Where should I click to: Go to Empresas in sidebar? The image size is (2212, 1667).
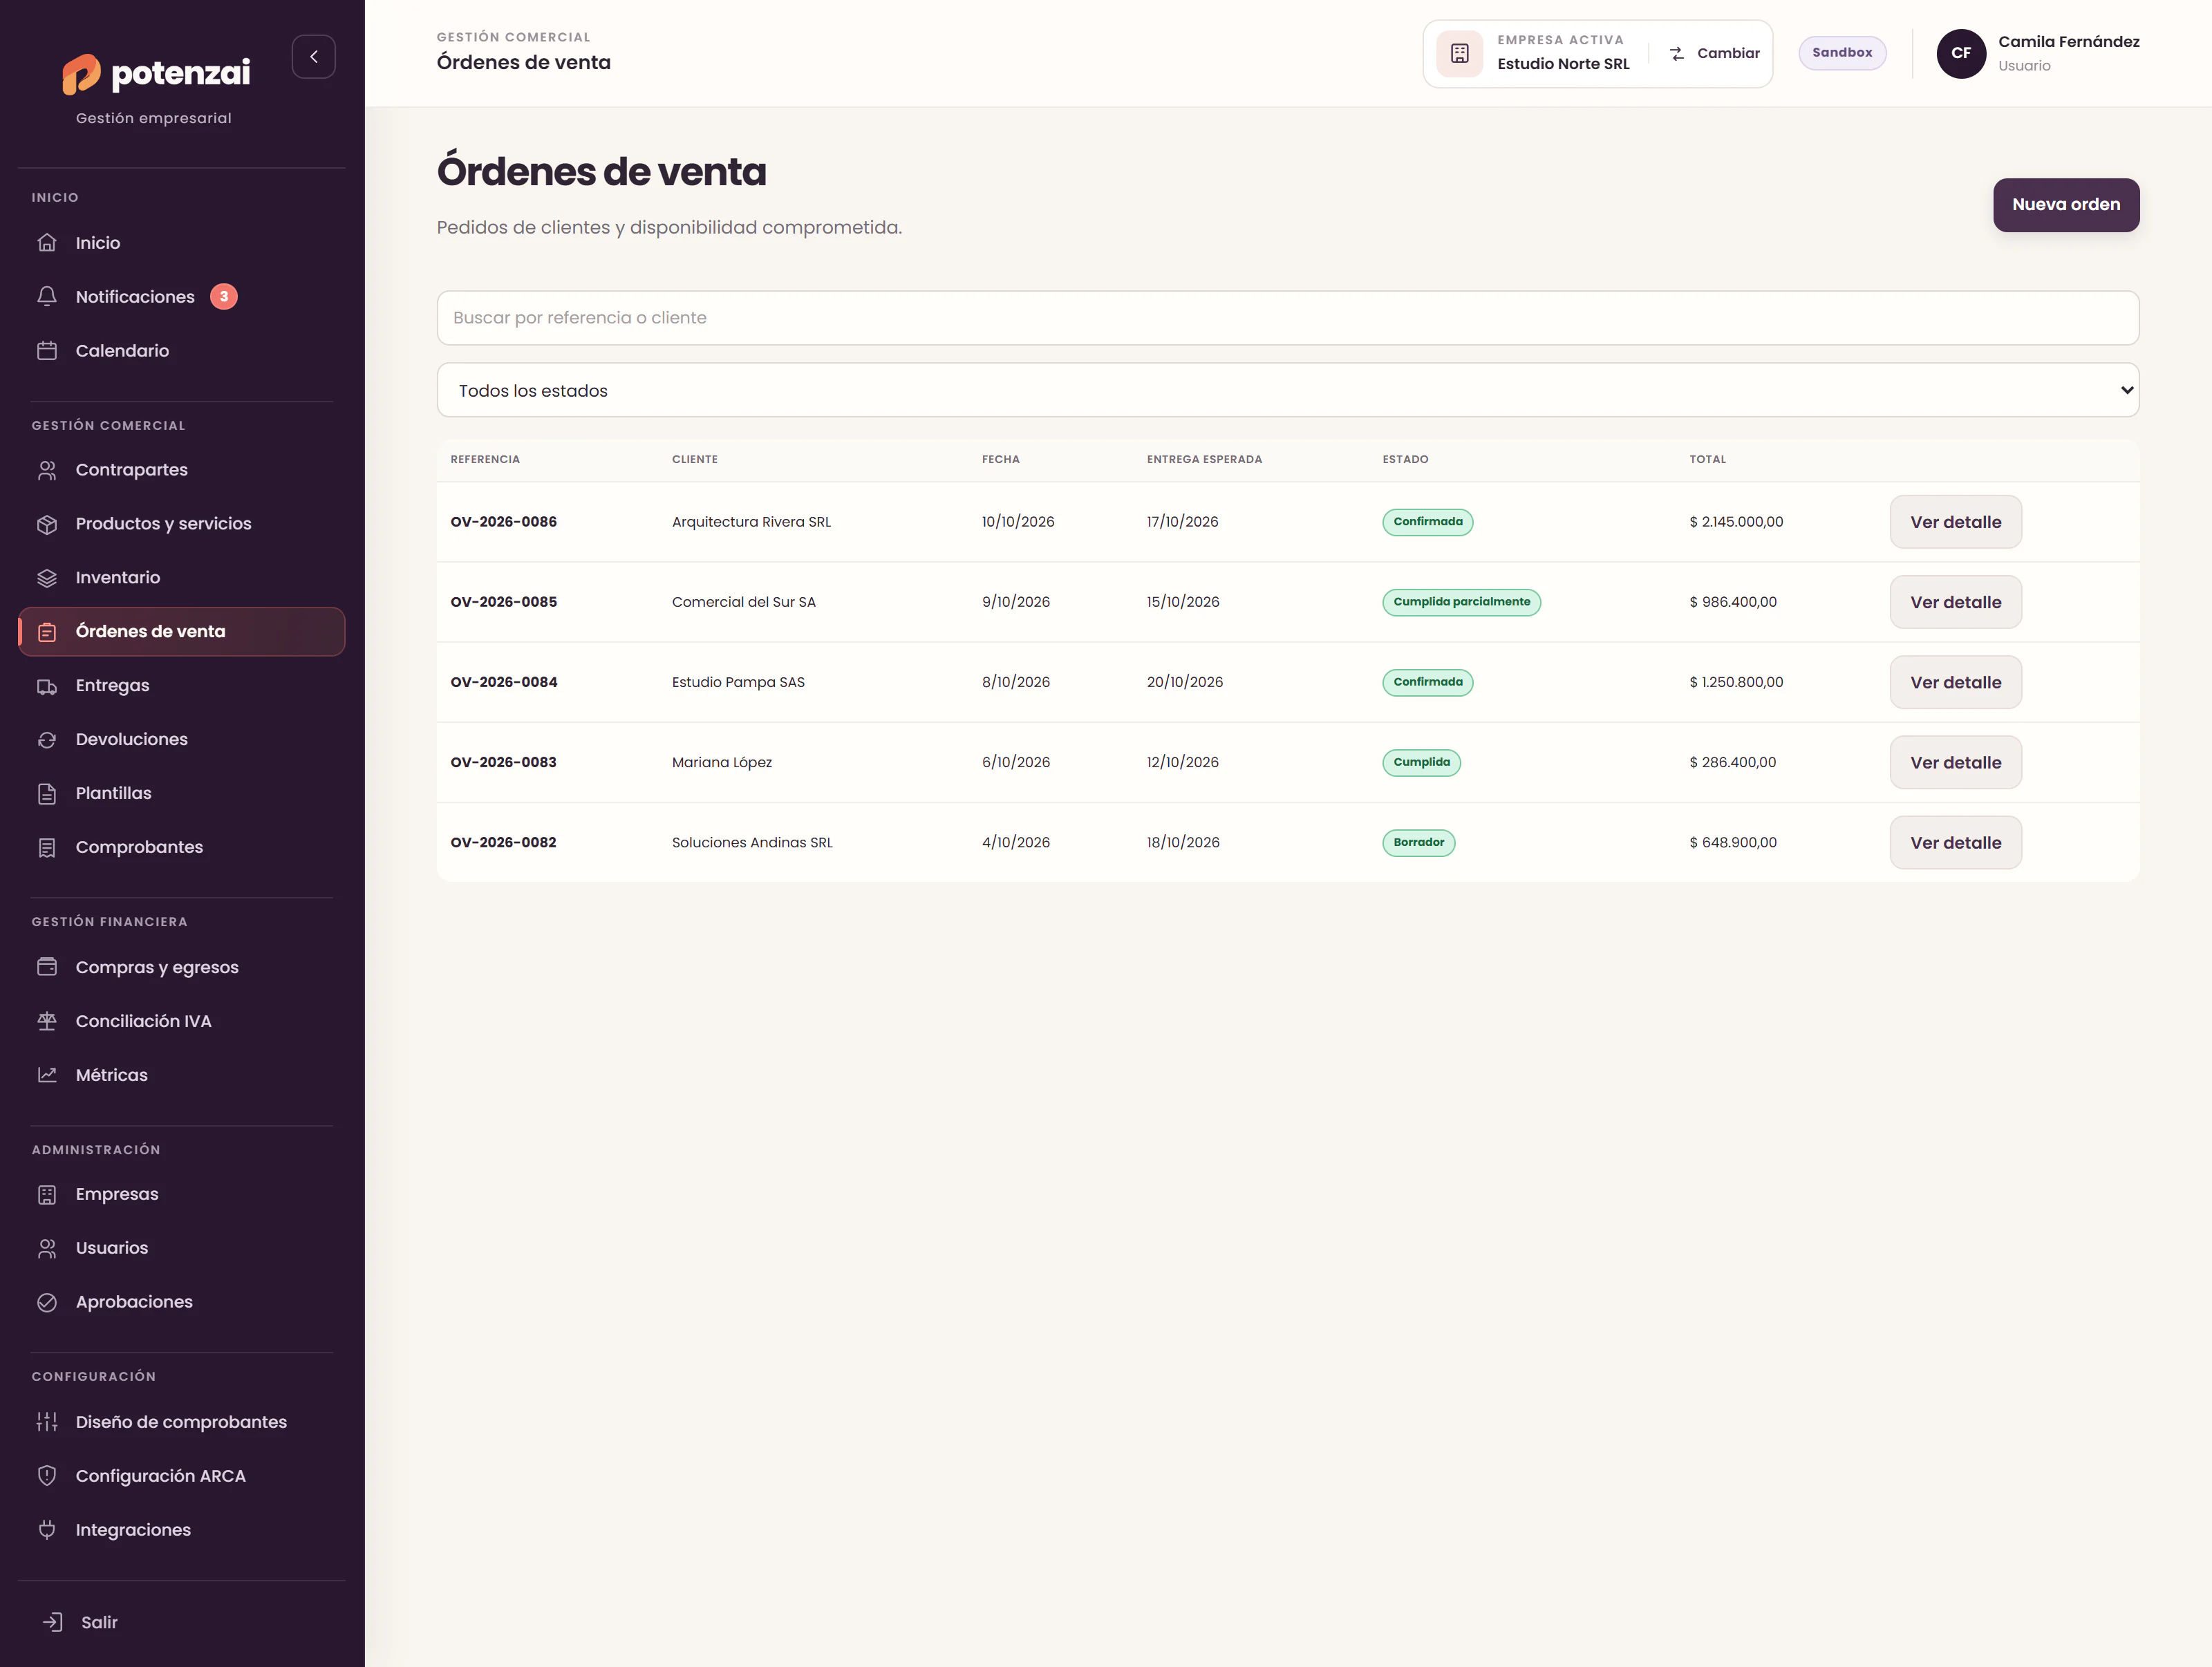(x=182, y=1194)
